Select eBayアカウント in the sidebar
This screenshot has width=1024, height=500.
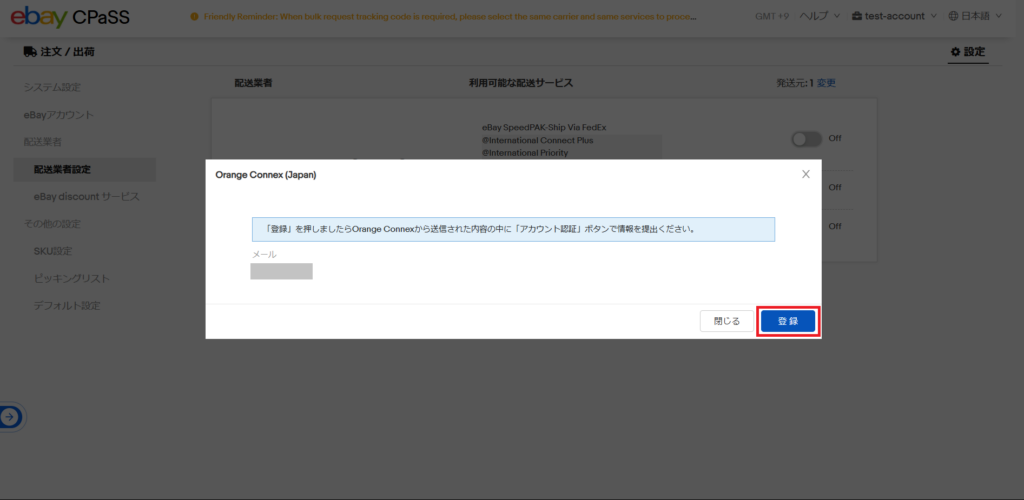(x=59, y=115)
